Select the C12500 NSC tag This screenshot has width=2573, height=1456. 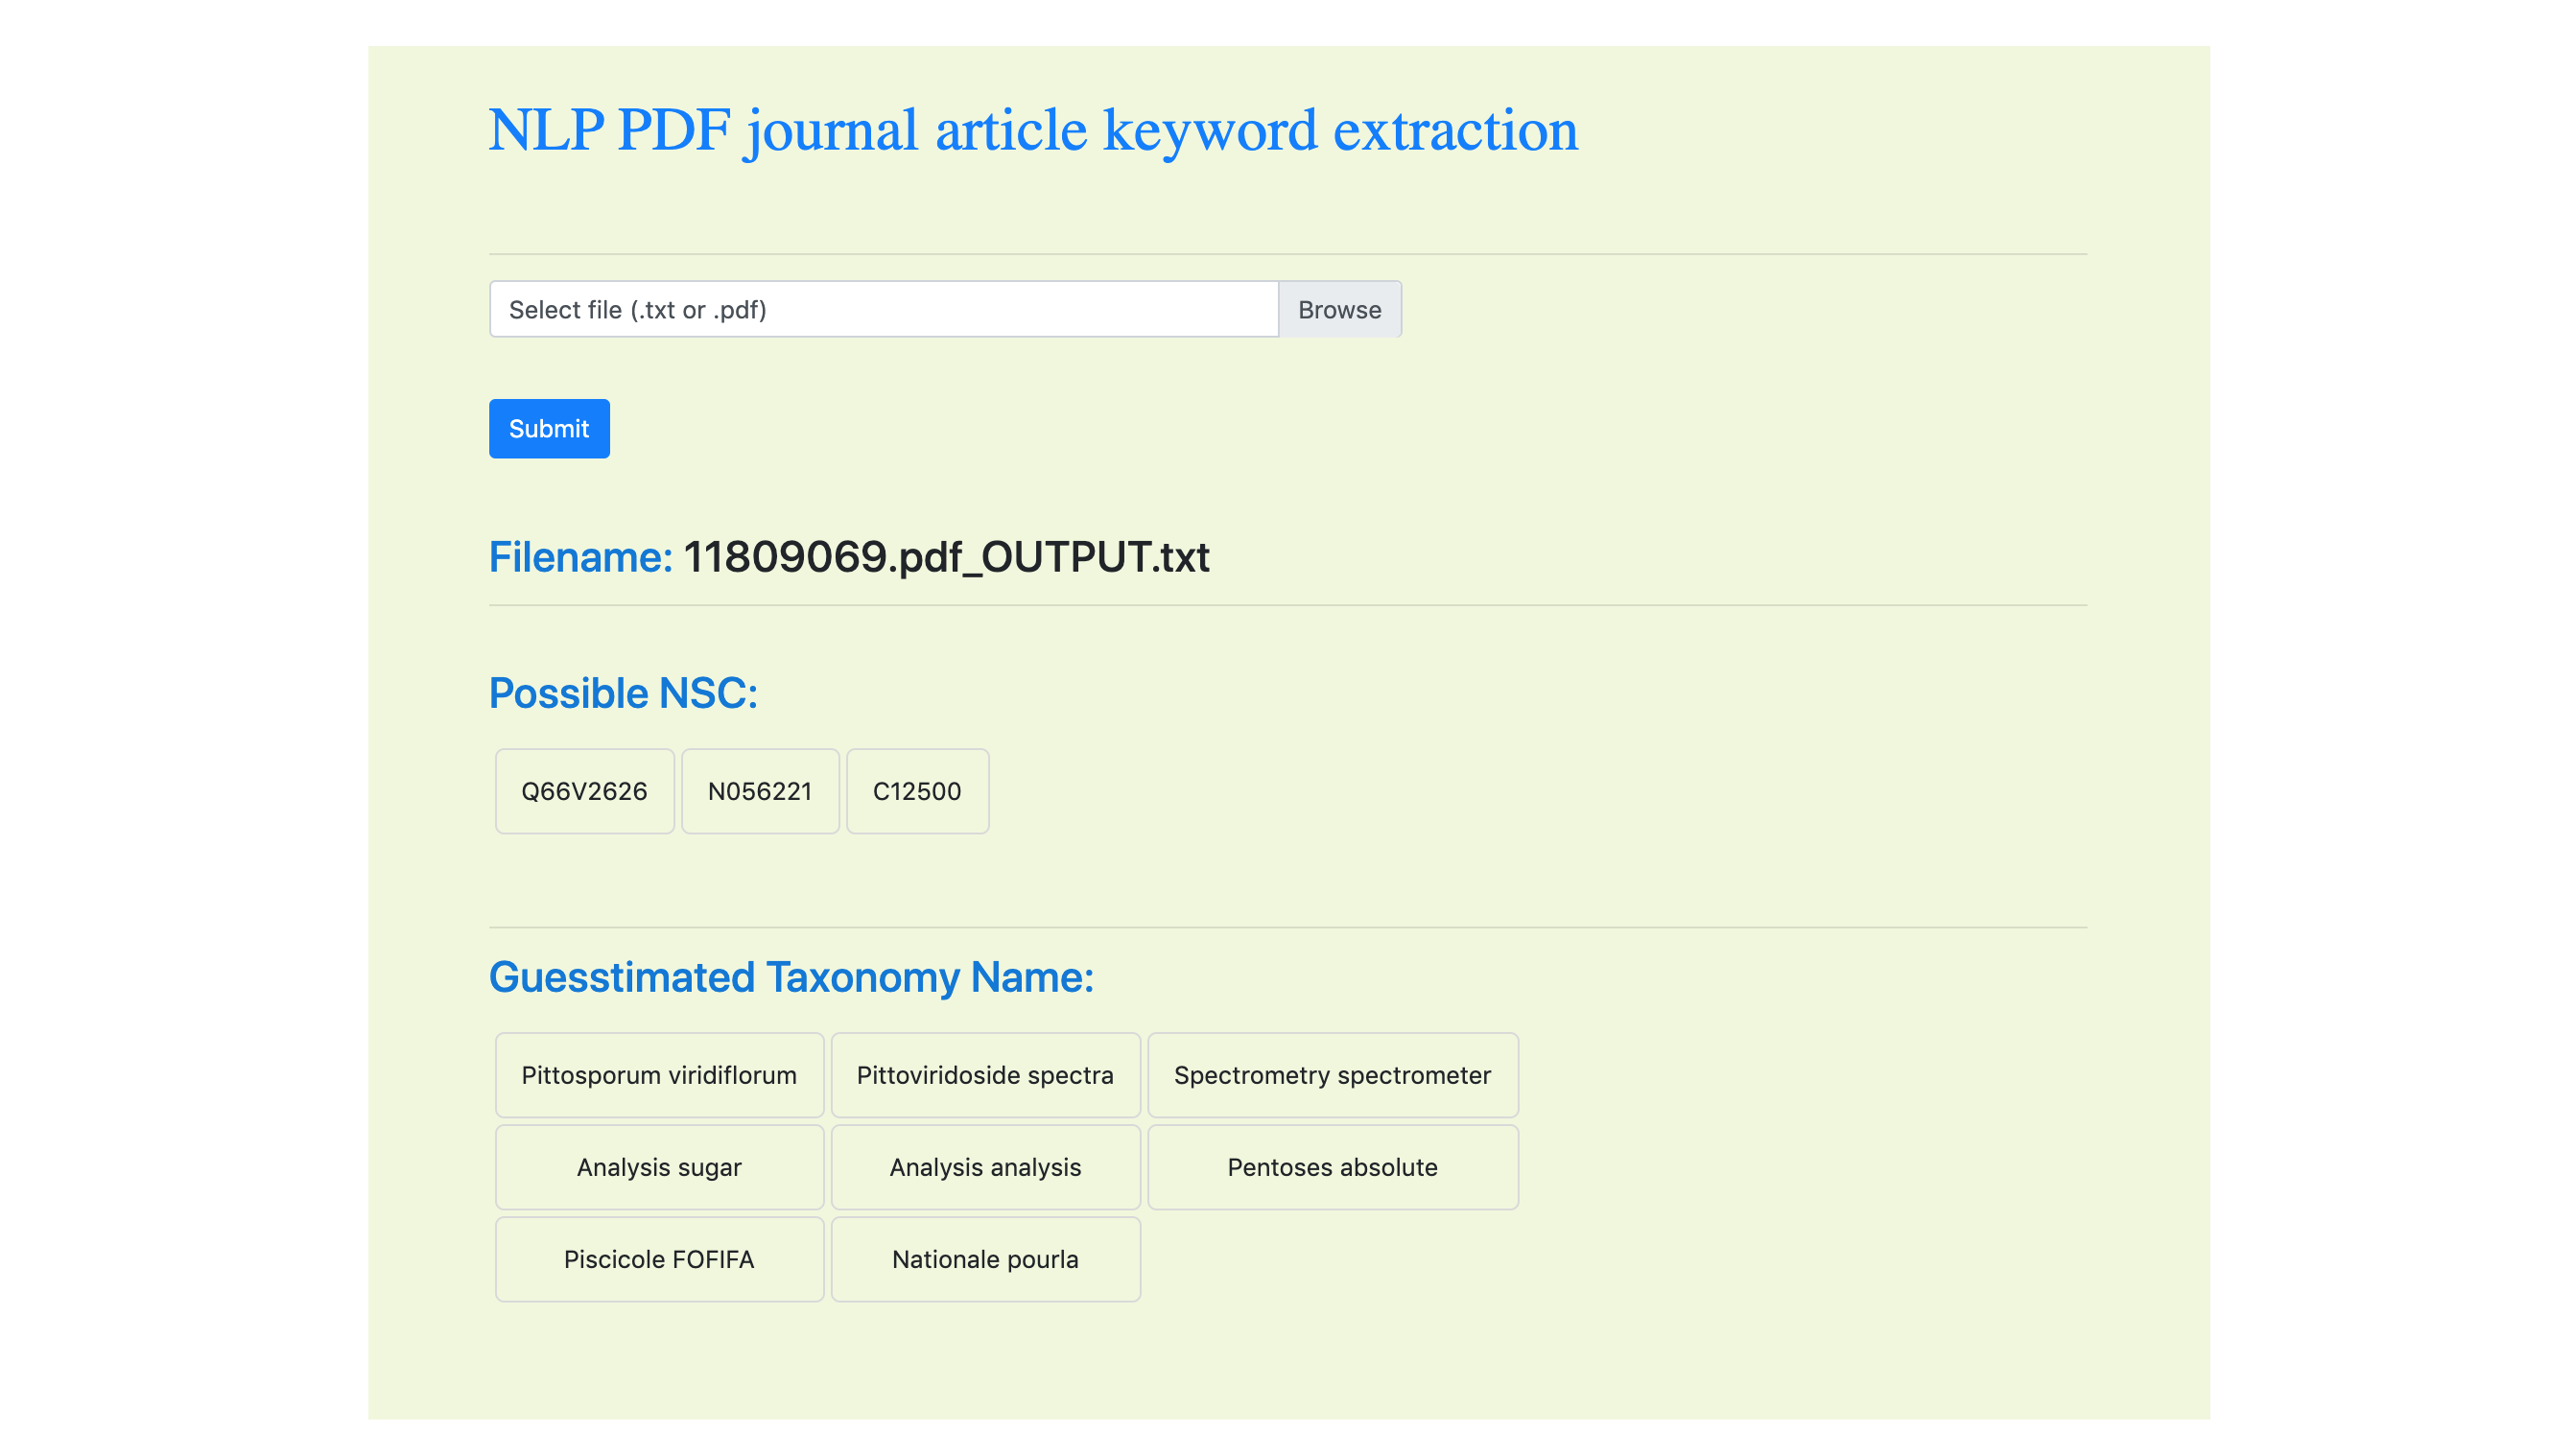[x=916, y=791]
